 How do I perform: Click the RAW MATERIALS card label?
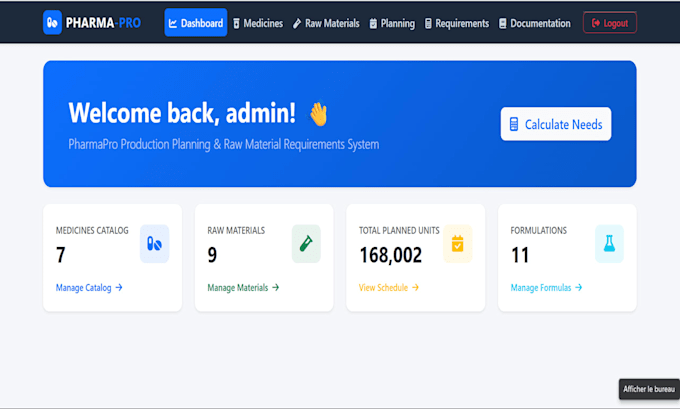(x=236, y=231)
